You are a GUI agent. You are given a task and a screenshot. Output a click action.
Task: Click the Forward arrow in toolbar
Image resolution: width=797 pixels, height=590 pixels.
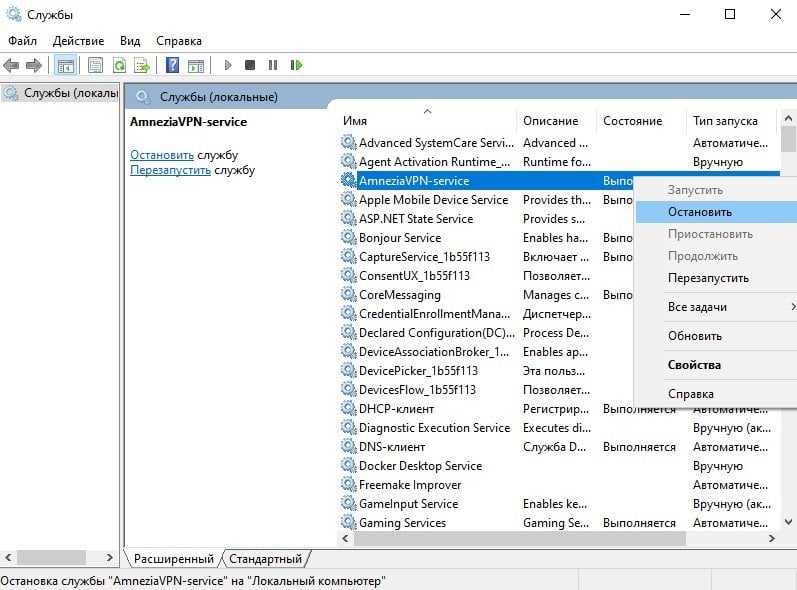(34, 65)
